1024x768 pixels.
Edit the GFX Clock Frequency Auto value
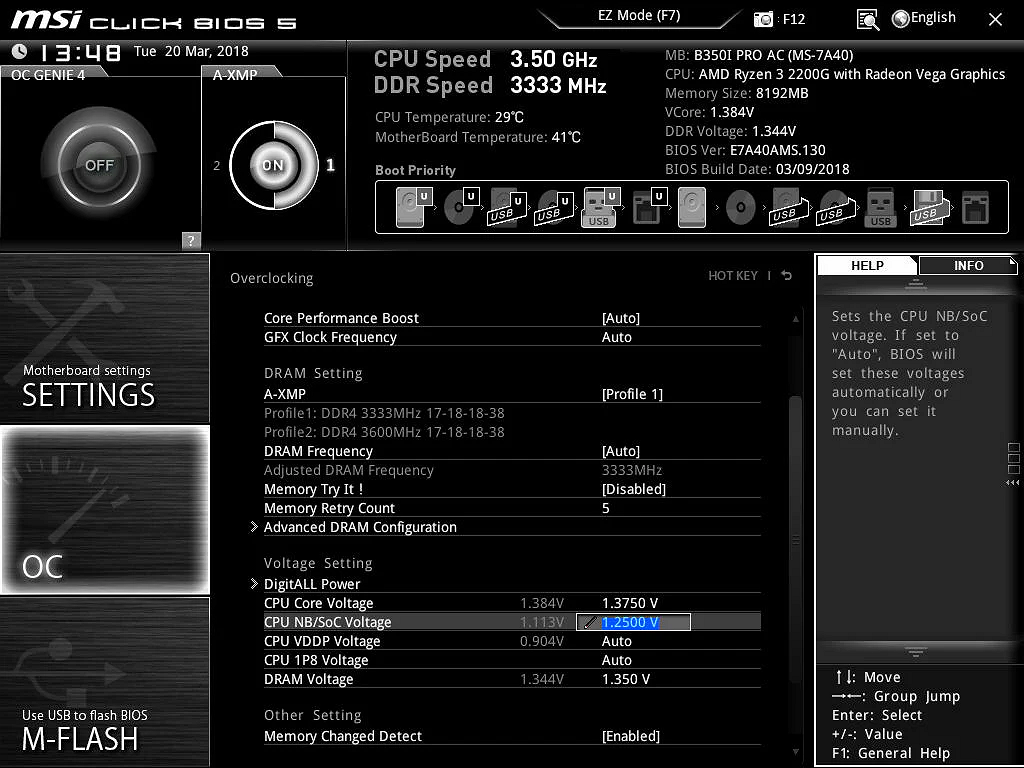point(616,337)
